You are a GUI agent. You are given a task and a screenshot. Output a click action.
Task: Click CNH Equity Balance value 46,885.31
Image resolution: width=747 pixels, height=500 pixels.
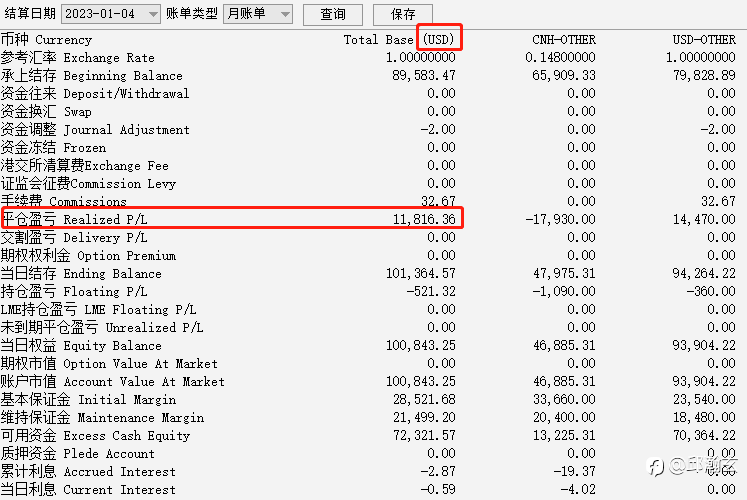pos(564,345)
